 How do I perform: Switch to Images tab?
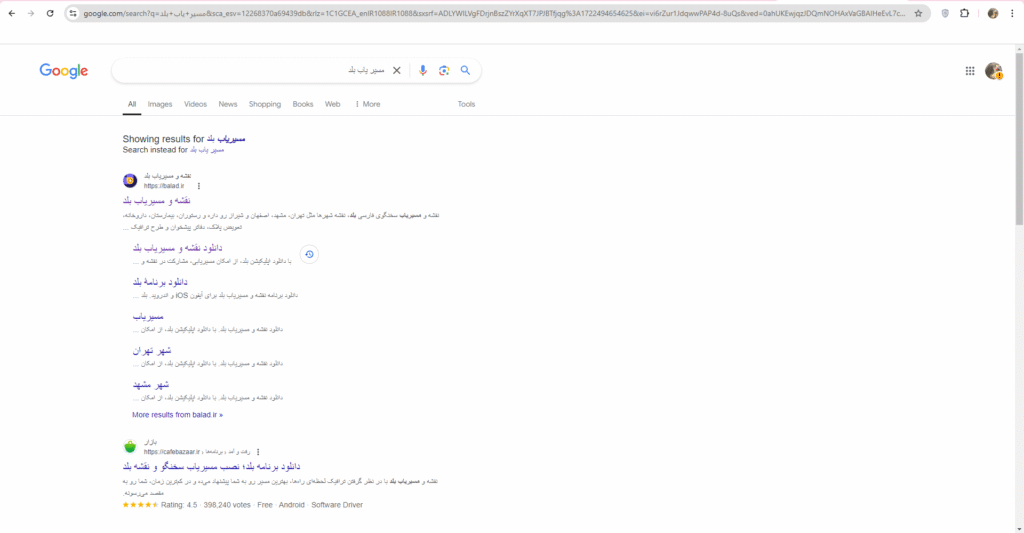(160, 104)
